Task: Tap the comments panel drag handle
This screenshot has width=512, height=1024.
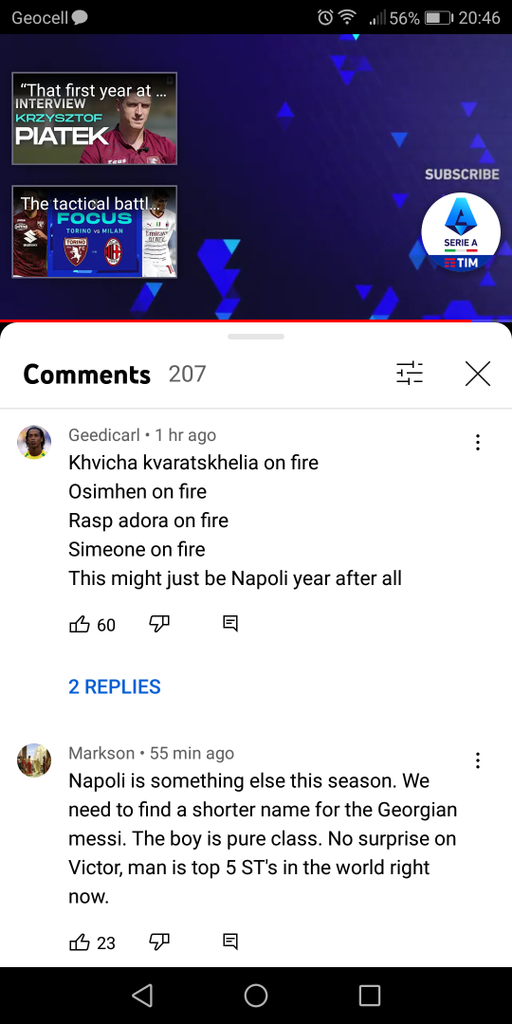Action: 256,337
